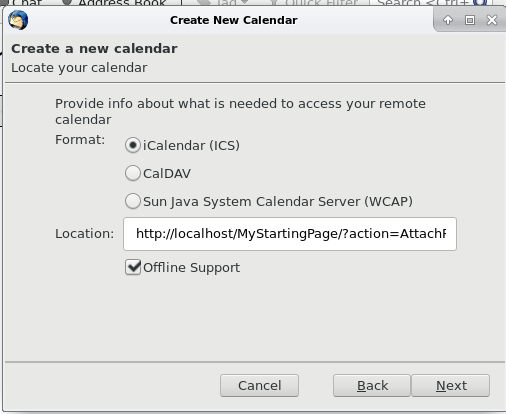Cancel the calendar creation wizard

[259, 386]
